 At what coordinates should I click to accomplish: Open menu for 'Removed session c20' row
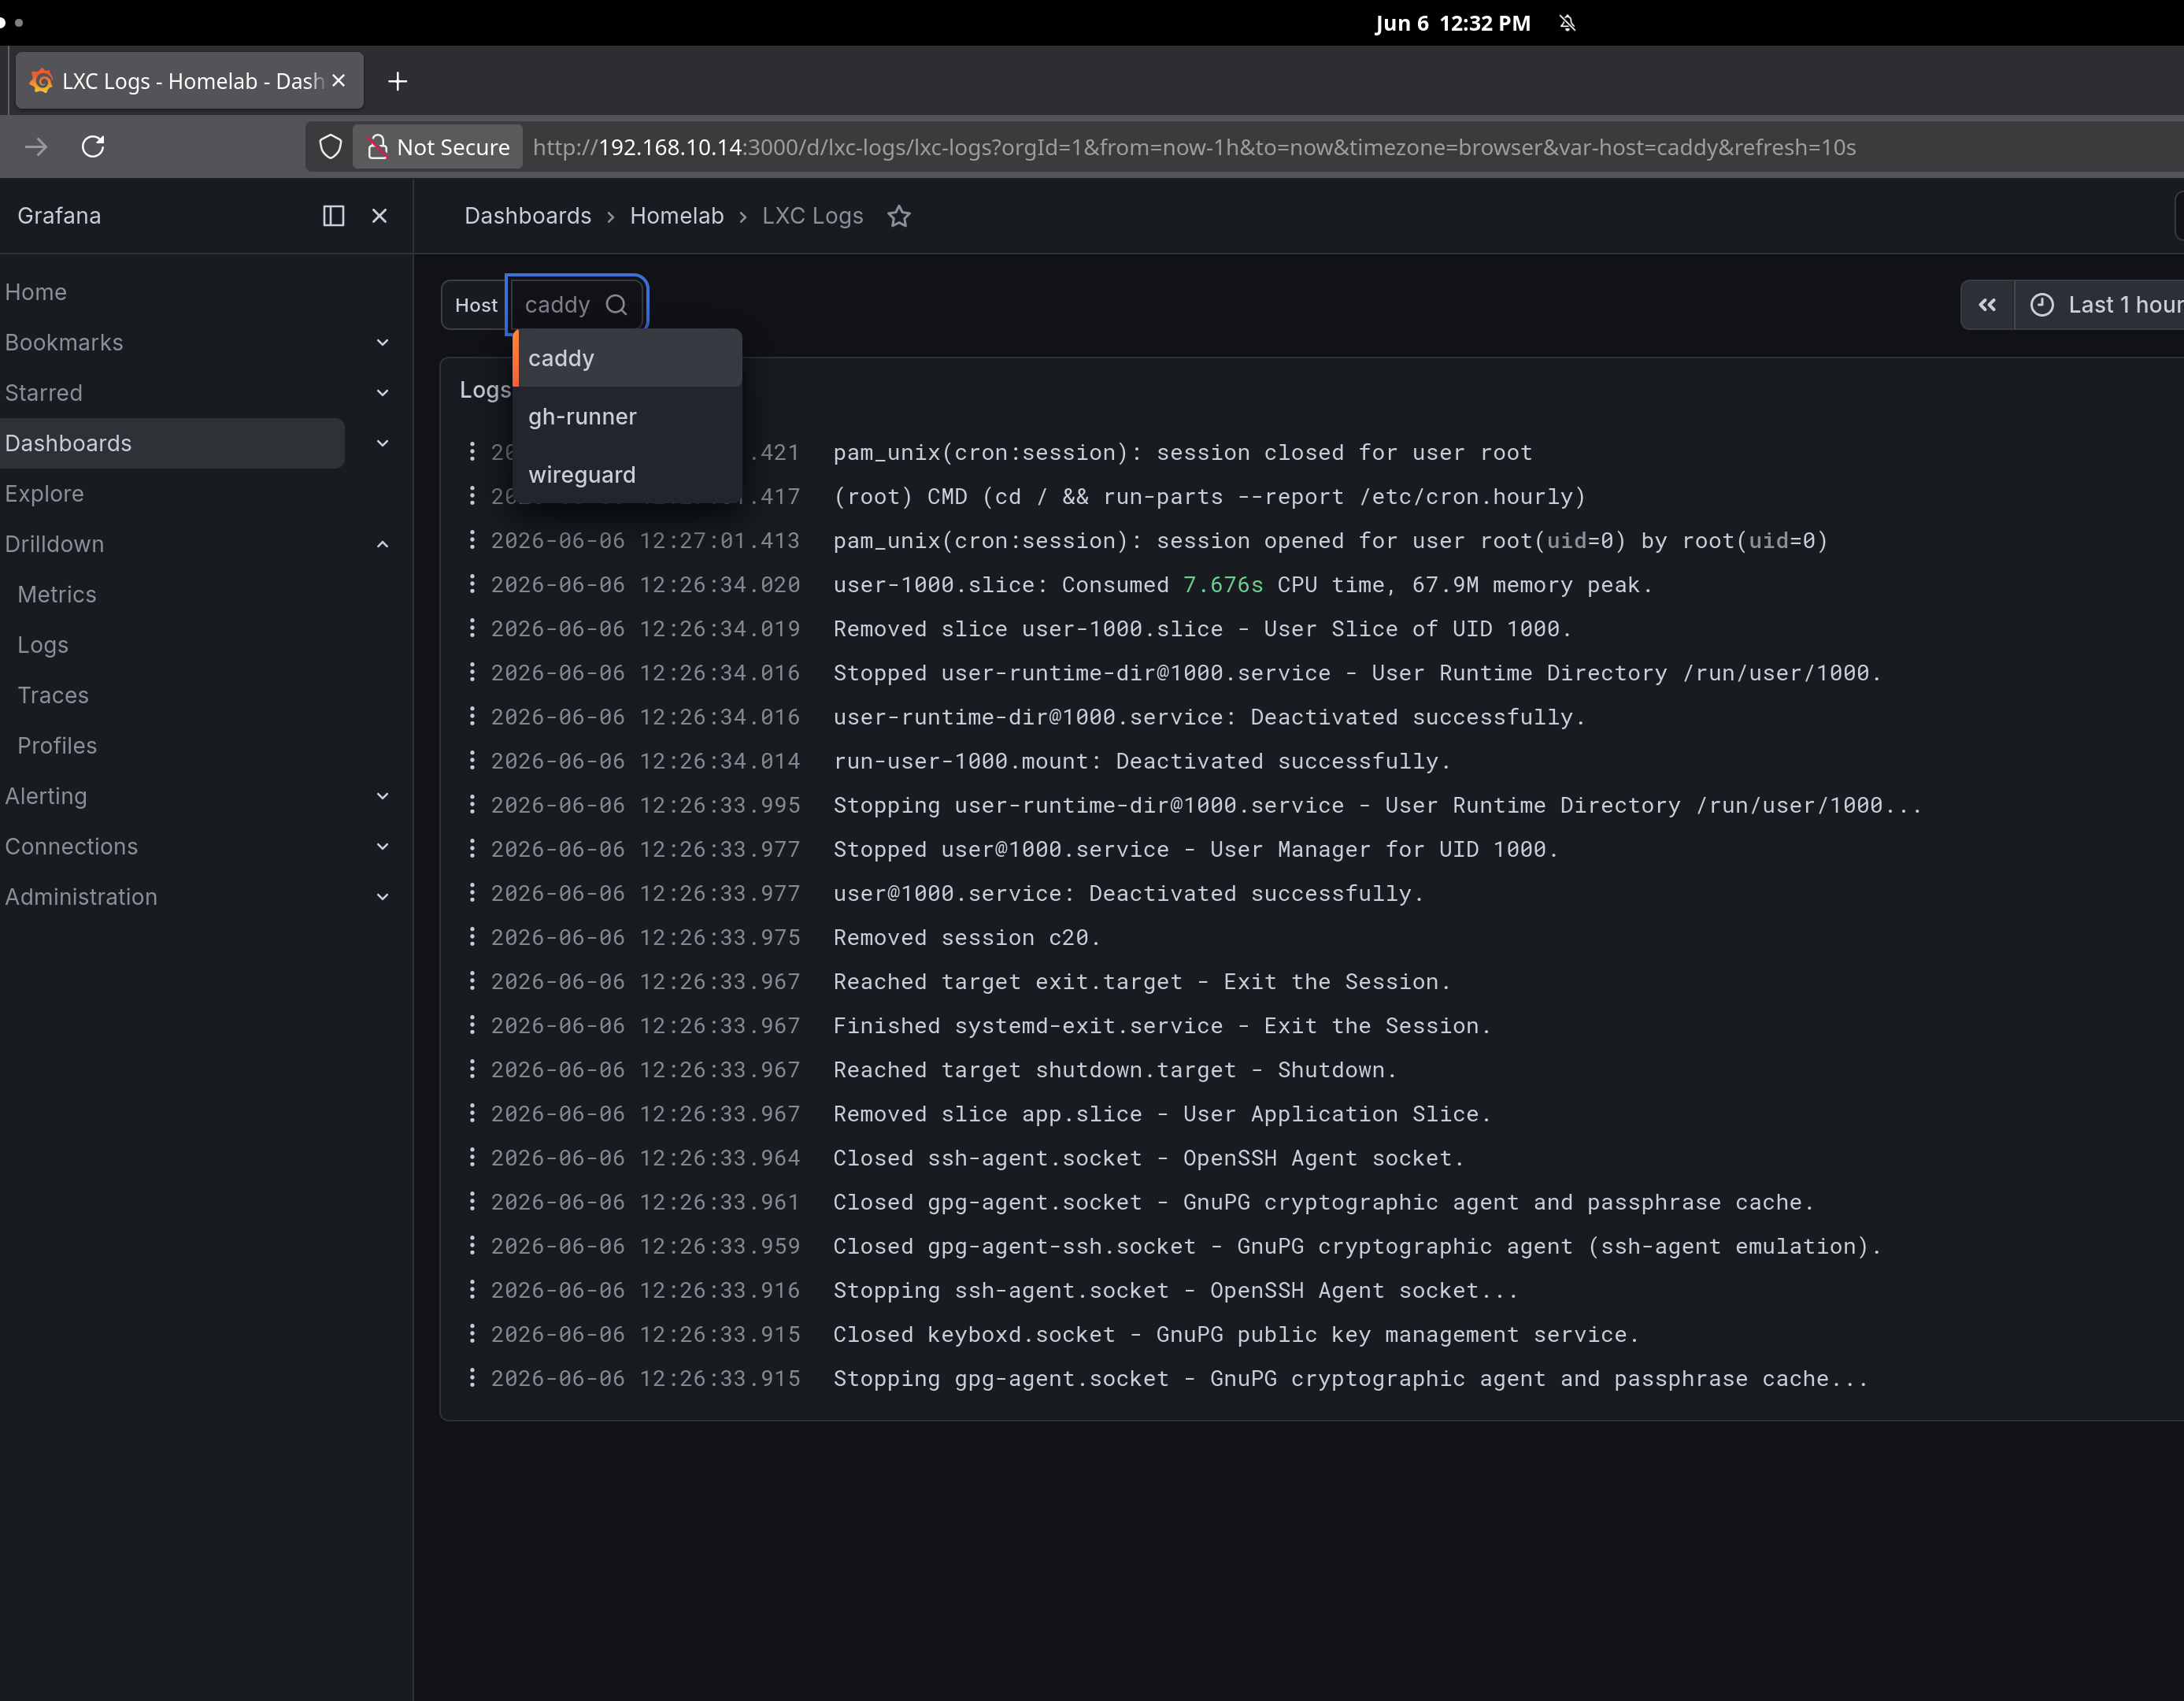pyautogui.click(x=472, y=937)
